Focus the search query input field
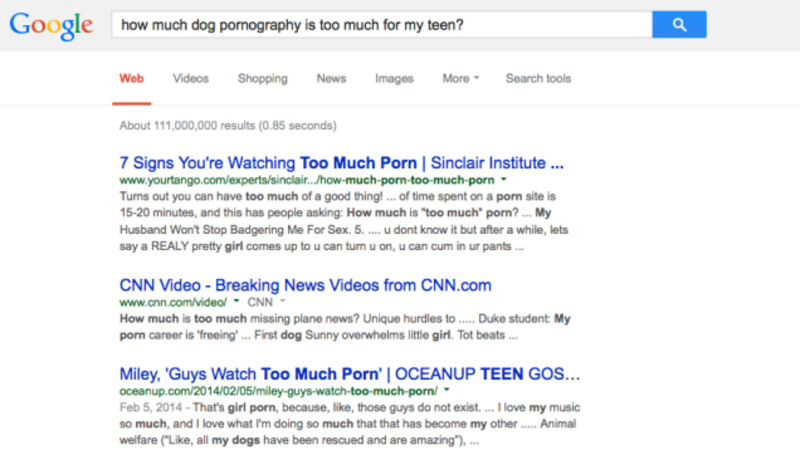 (380, 24)
